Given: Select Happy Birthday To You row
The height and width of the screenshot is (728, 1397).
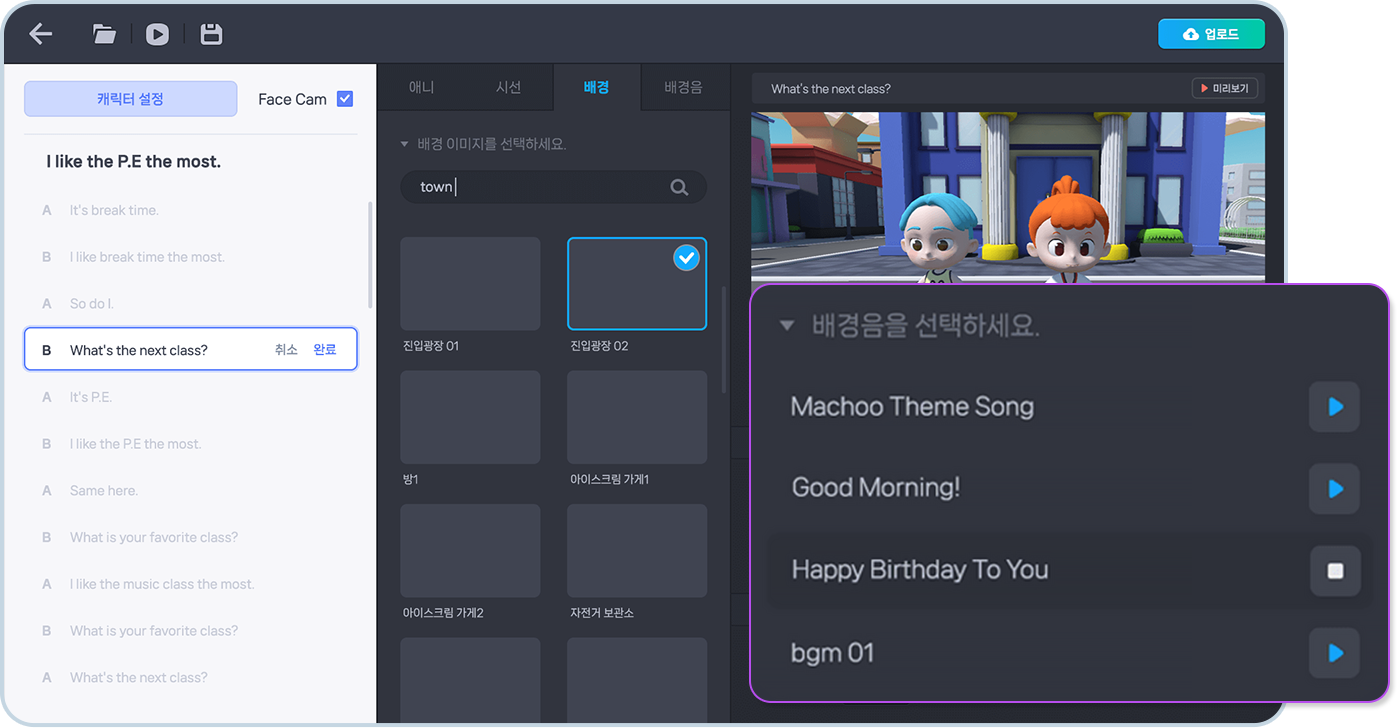Looking at the screenshot, I should pos(1067,570).
